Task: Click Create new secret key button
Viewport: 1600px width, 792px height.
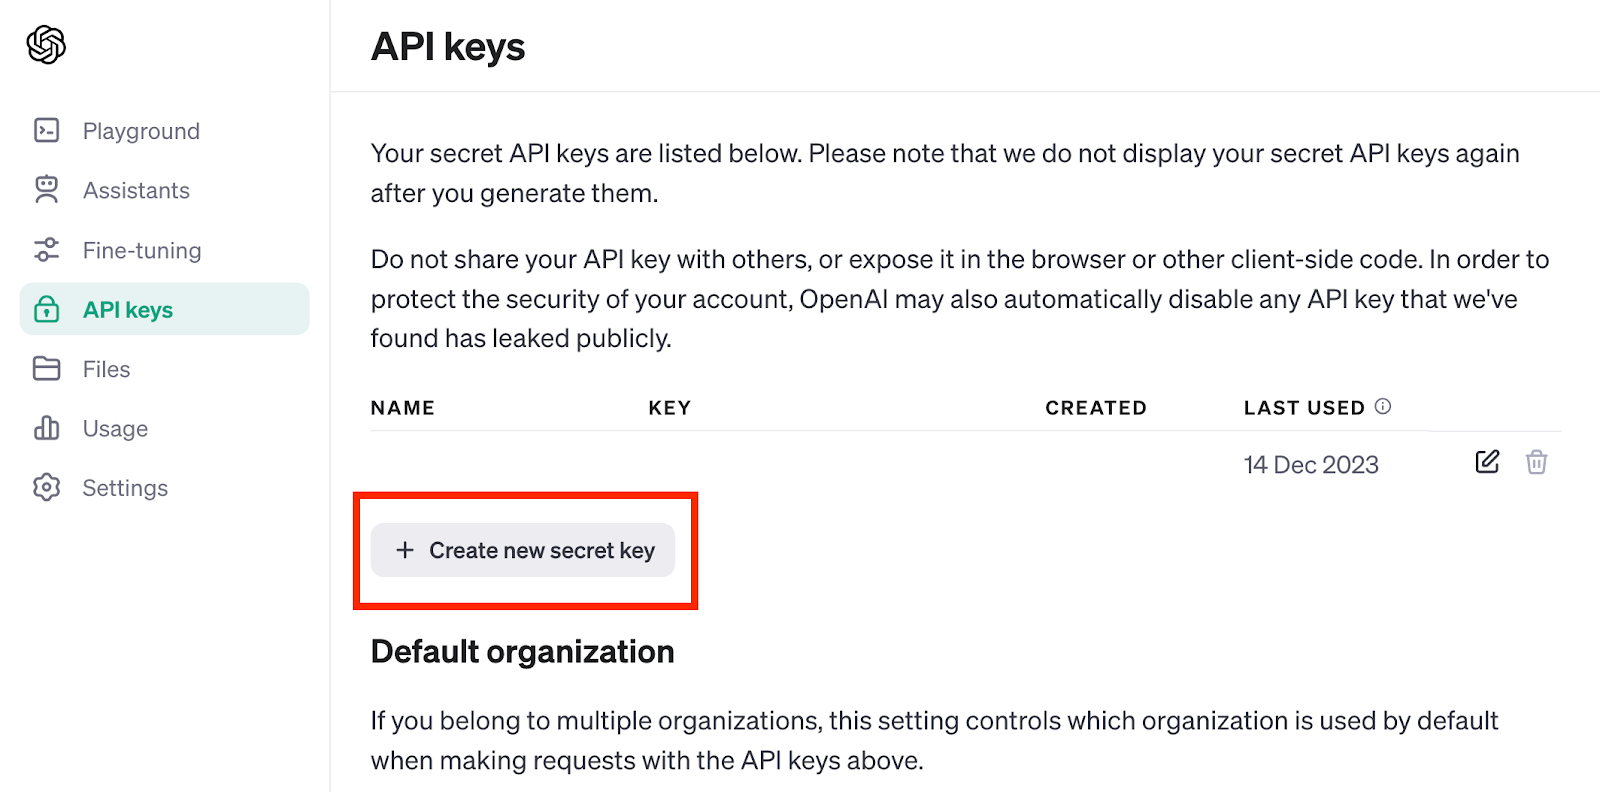Action: click(x=523, y=550)
